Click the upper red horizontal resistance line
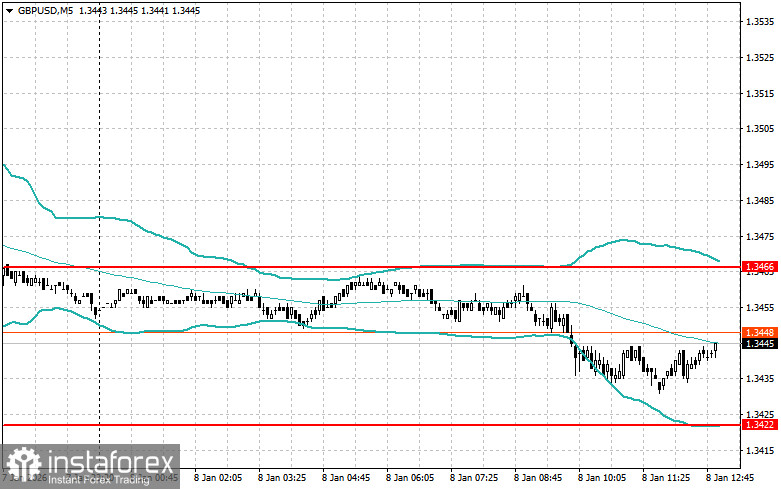781x489 pixels. tap(400, 267)
